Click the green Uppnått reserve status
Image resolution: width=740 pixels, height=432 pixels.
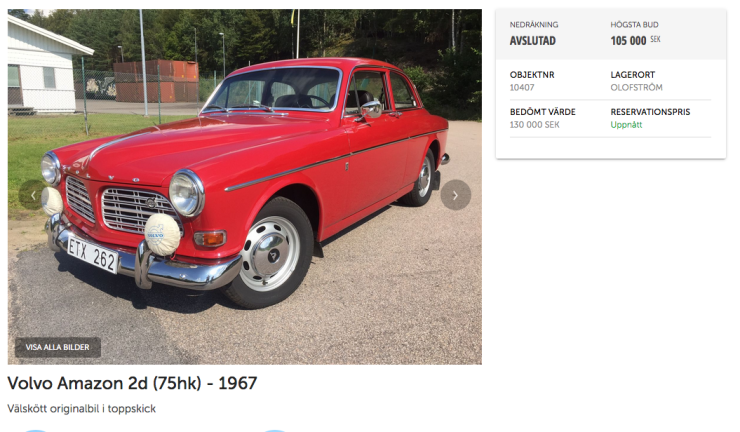click(x=626, y=125)
